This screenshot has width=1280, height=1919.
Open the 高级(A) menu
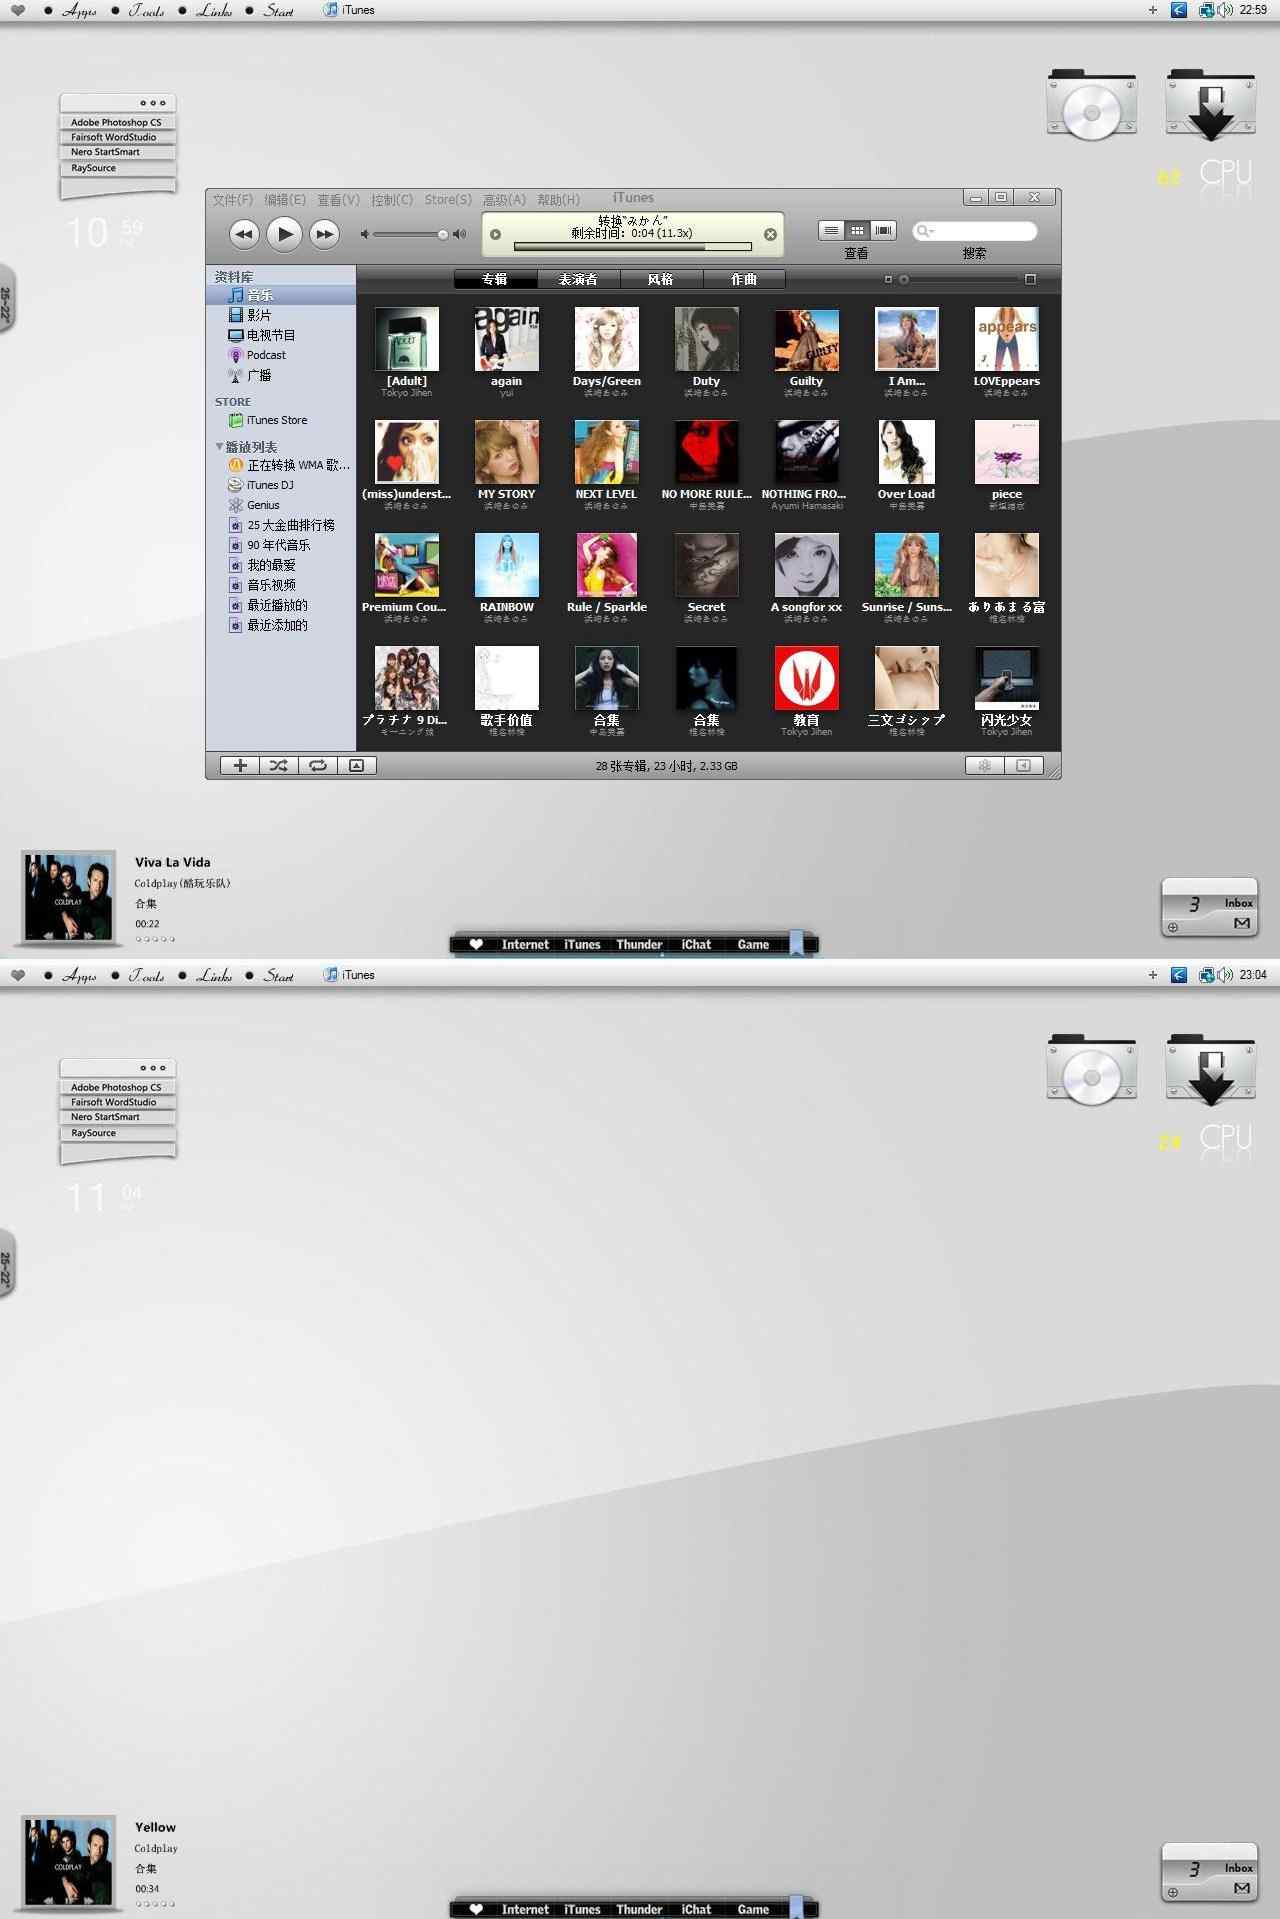504,200
